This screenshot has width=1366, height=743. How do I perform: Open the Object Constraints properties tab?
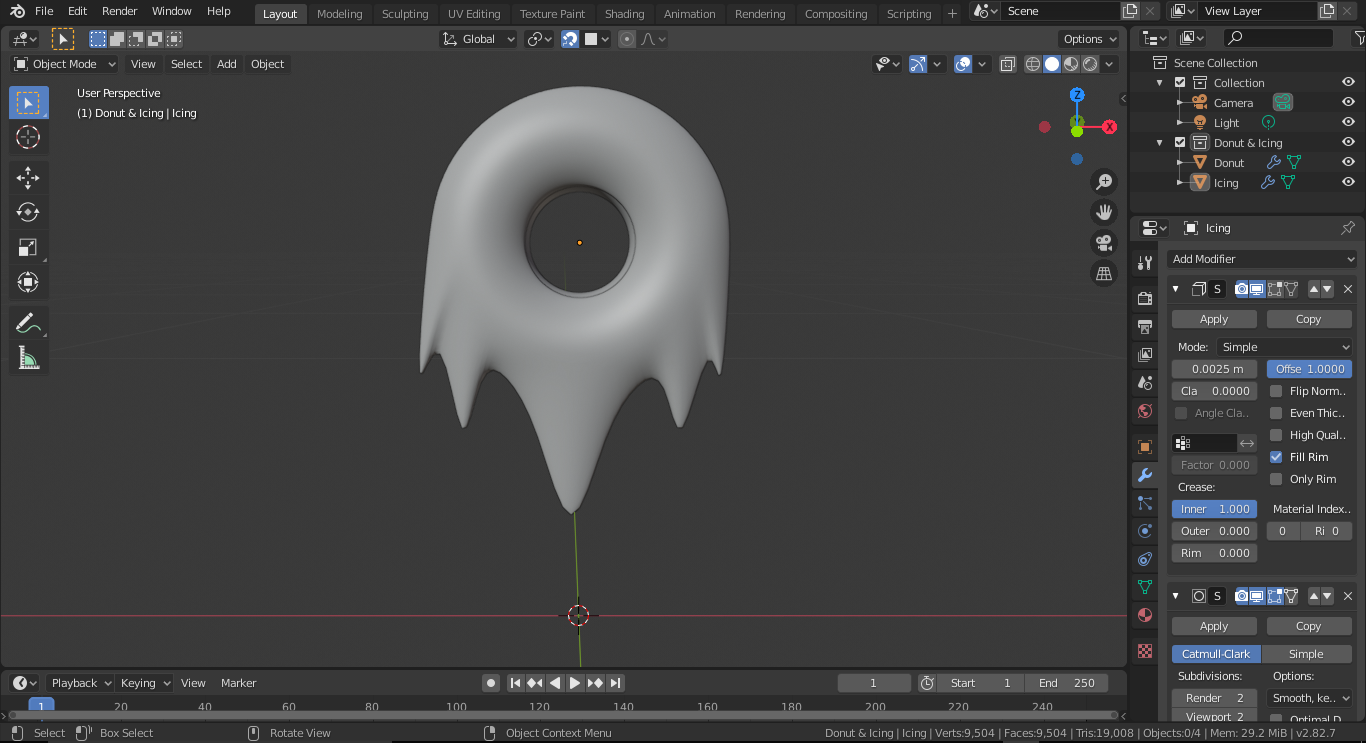[x=1146, y=559]
